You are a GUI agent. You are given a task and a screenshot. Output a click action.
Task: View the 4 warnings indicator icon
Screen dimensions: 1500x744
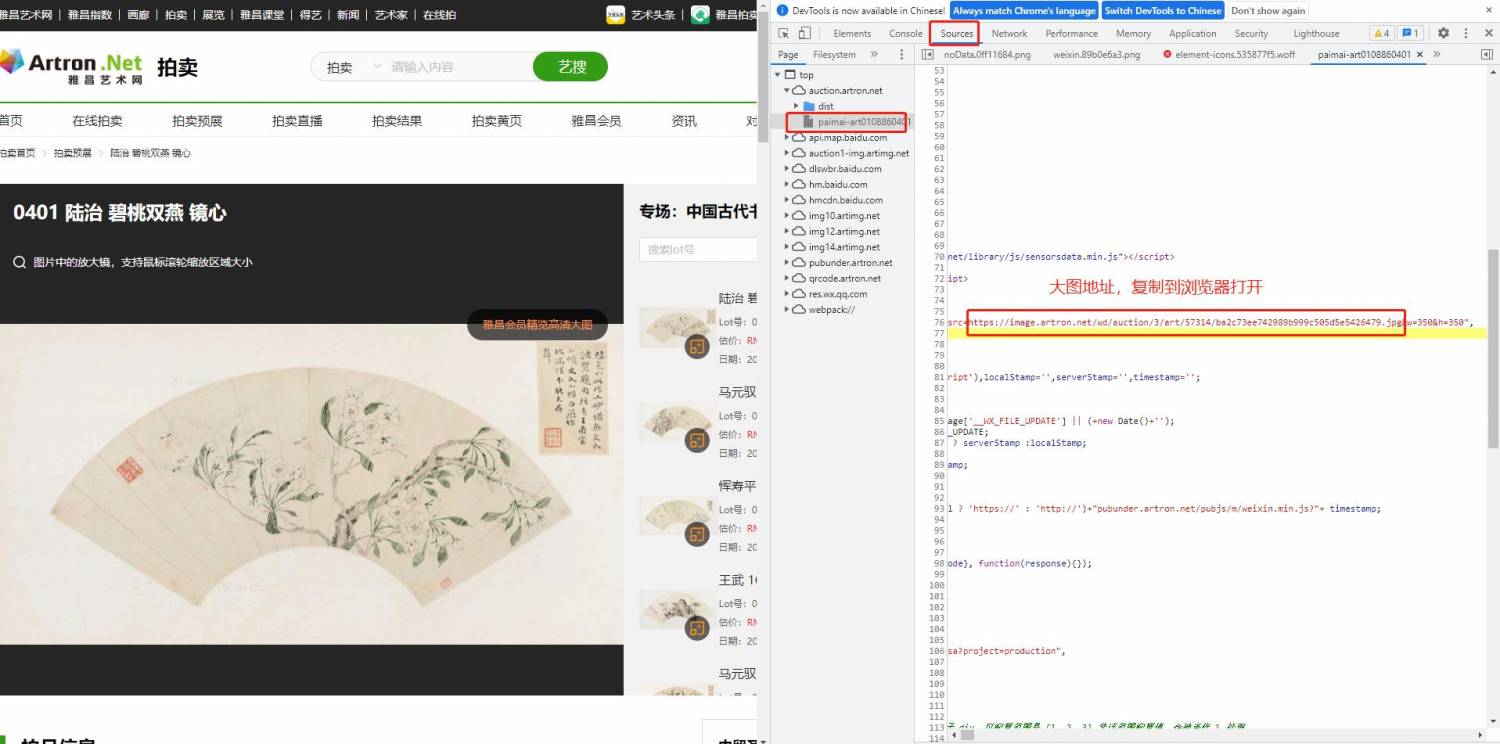(x=1379, y=33)
